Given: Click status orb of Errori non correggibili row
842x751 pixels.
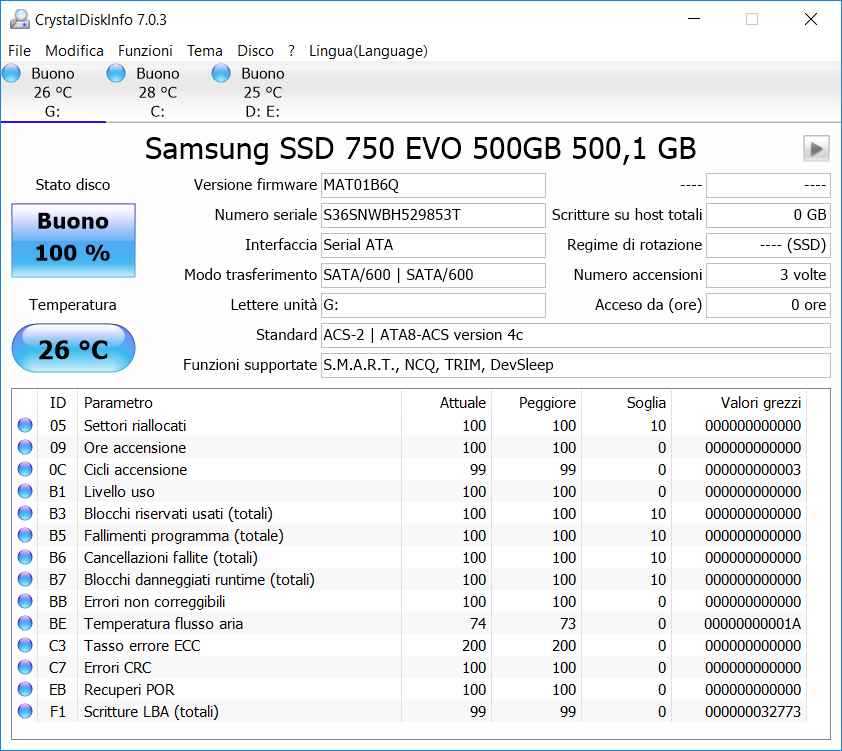Looking at the screenshot, I should 25,602.
